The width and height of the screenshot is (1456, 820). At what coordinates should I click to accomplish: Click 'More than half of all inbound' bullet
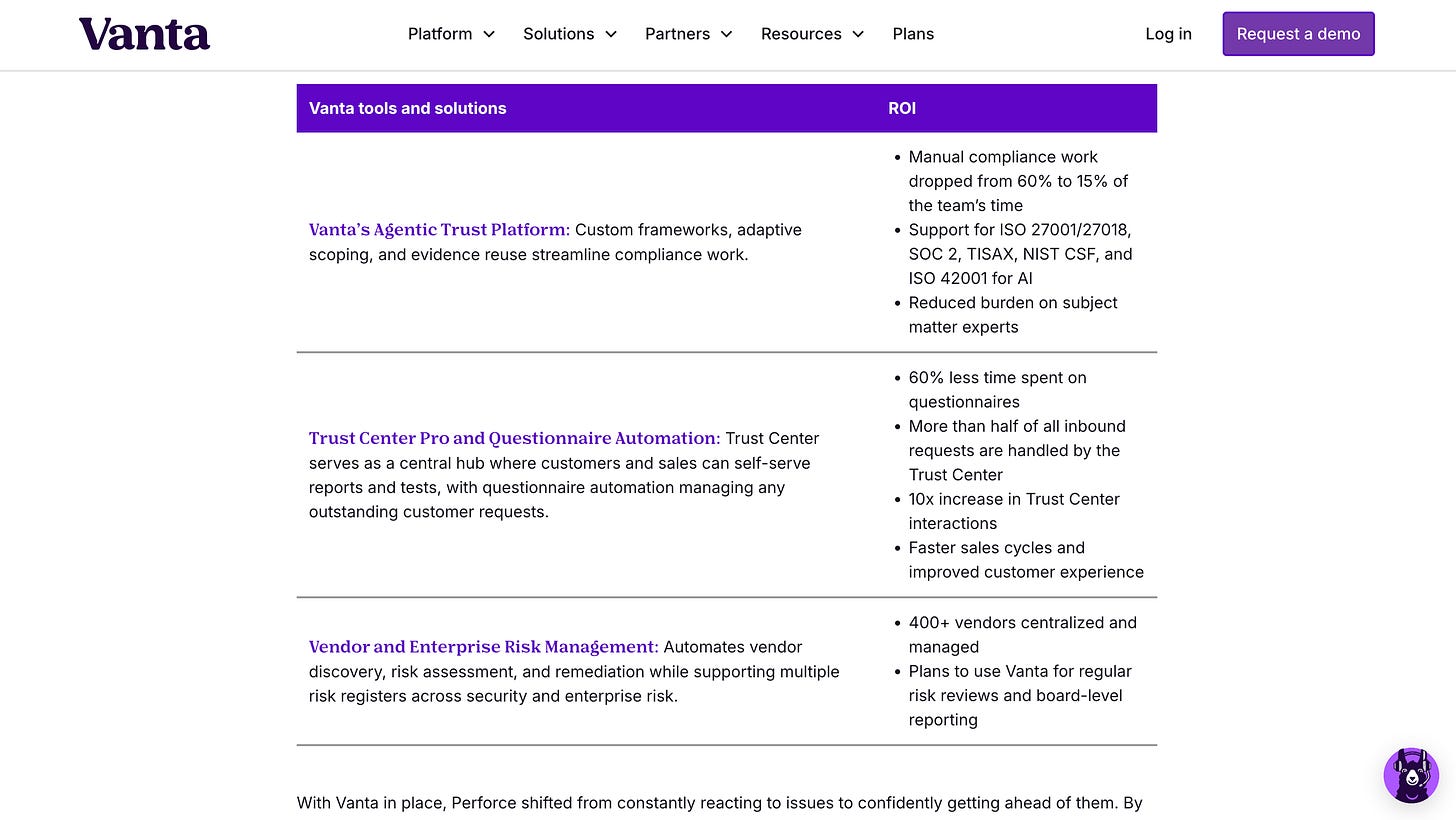1017,450
